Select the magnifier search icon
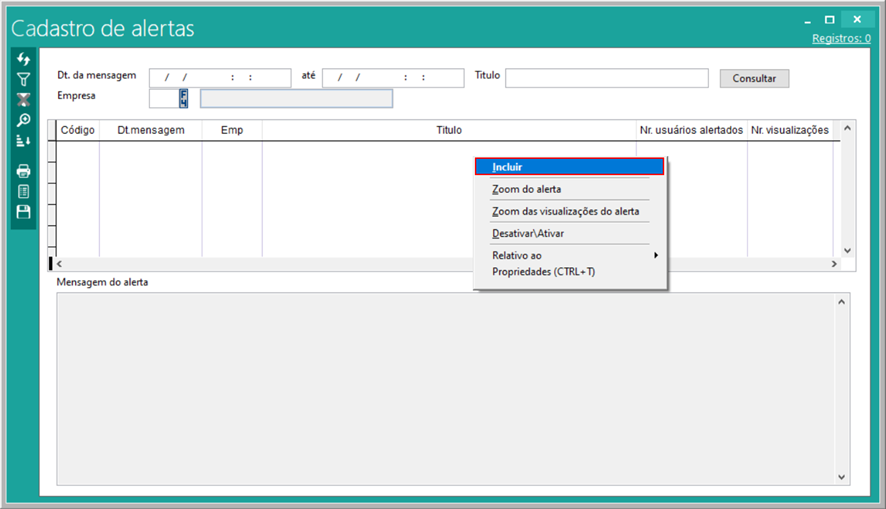 pos(24,120)
